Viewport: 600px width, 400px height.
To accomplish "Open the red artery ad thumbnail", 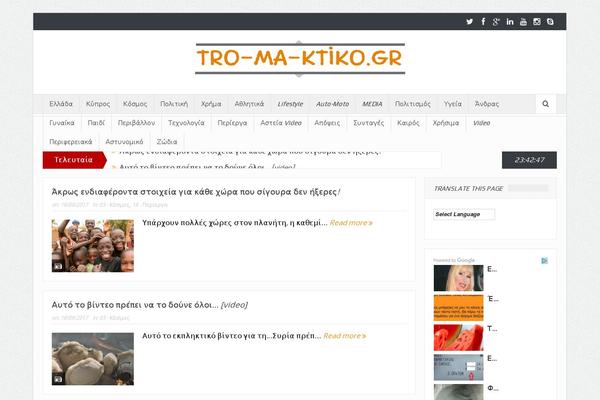I will tap(458, 338).
